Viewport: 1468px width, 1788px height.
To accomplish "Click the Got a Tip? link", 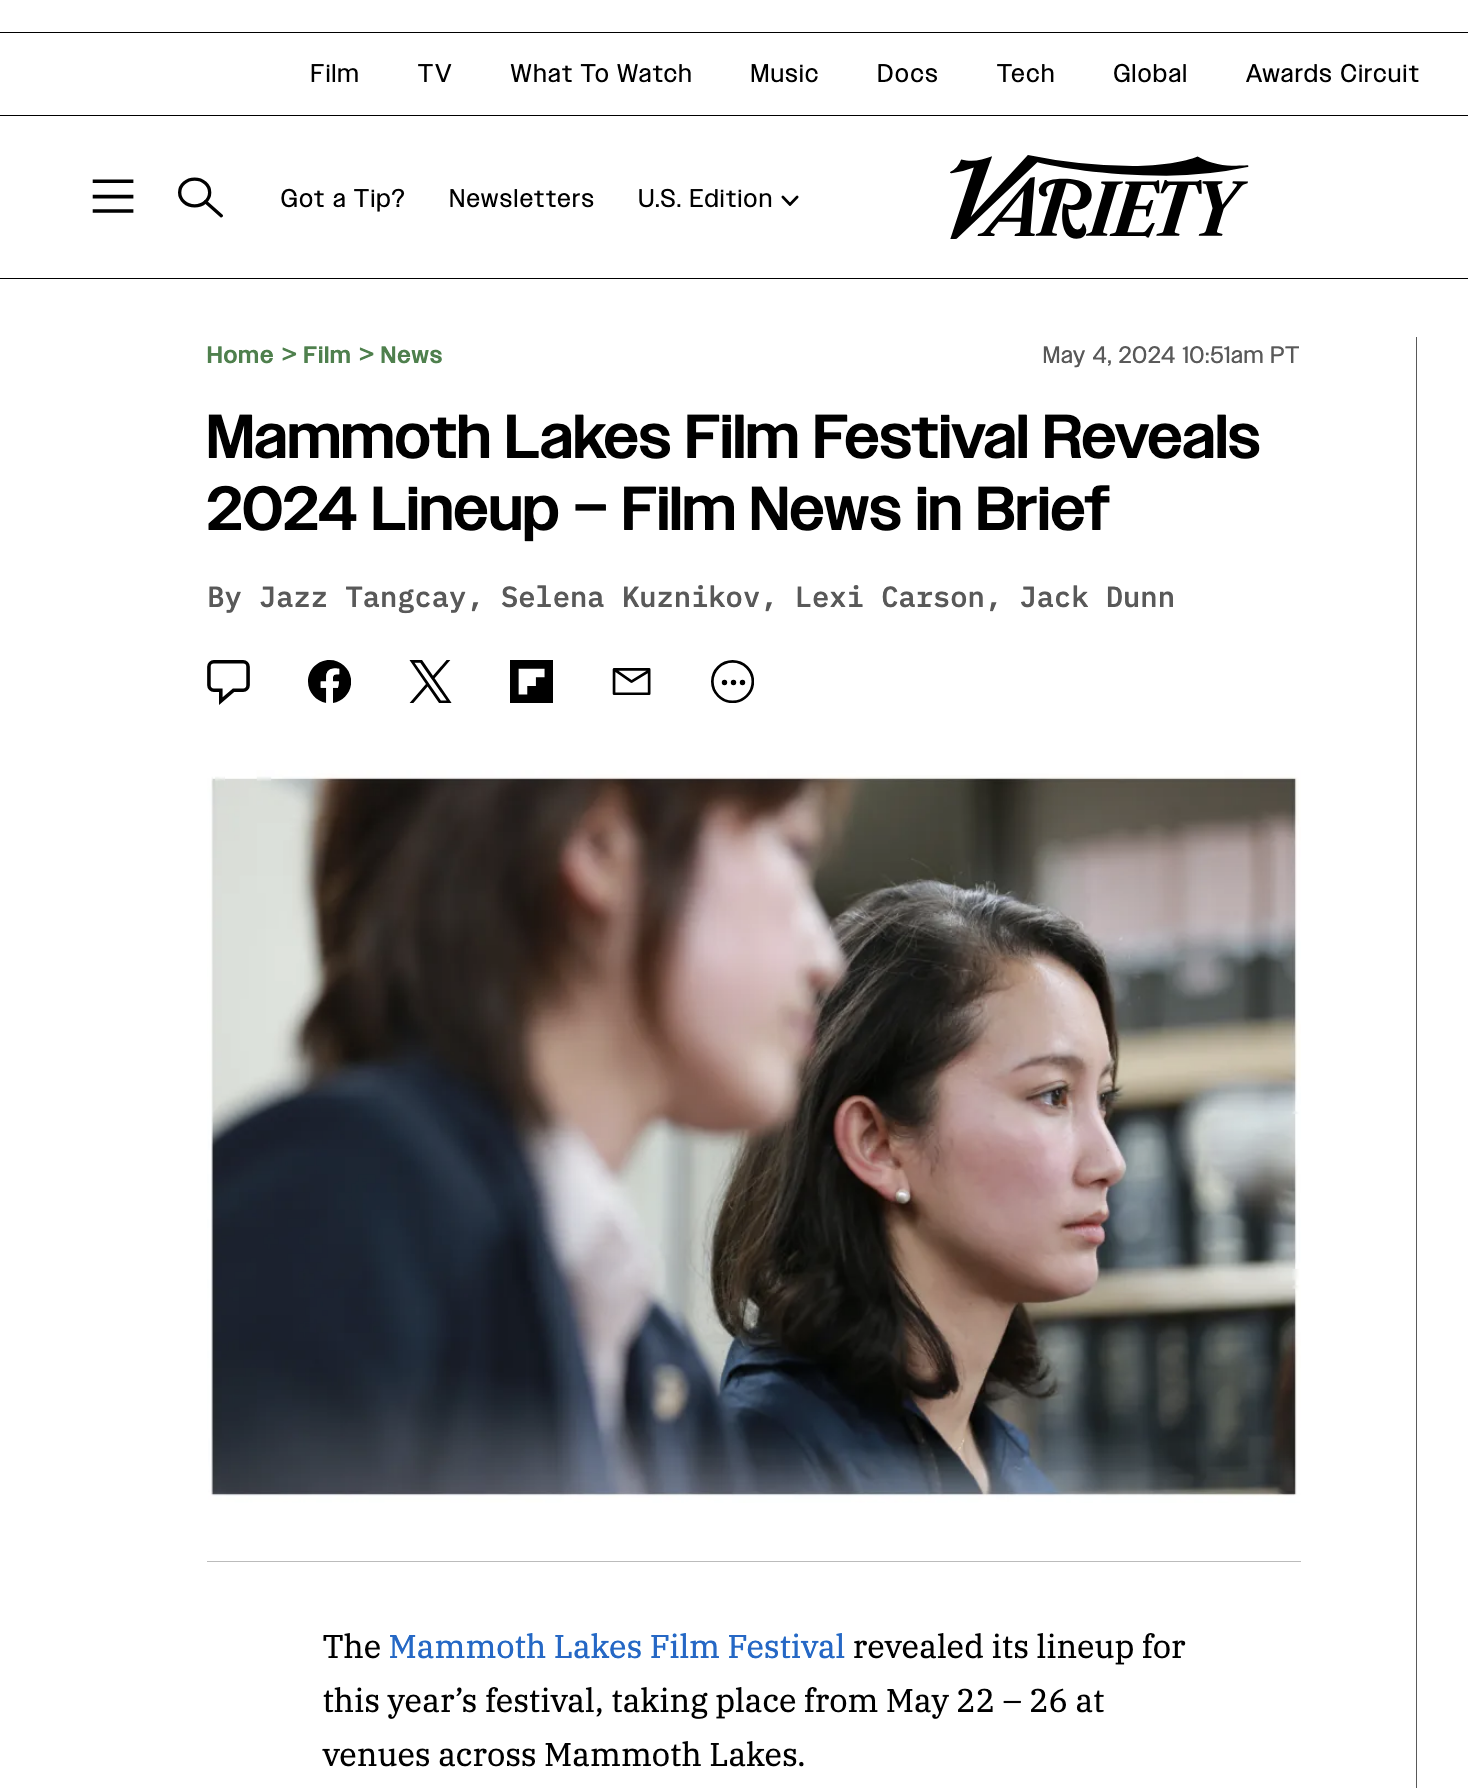I will (342, 198).
